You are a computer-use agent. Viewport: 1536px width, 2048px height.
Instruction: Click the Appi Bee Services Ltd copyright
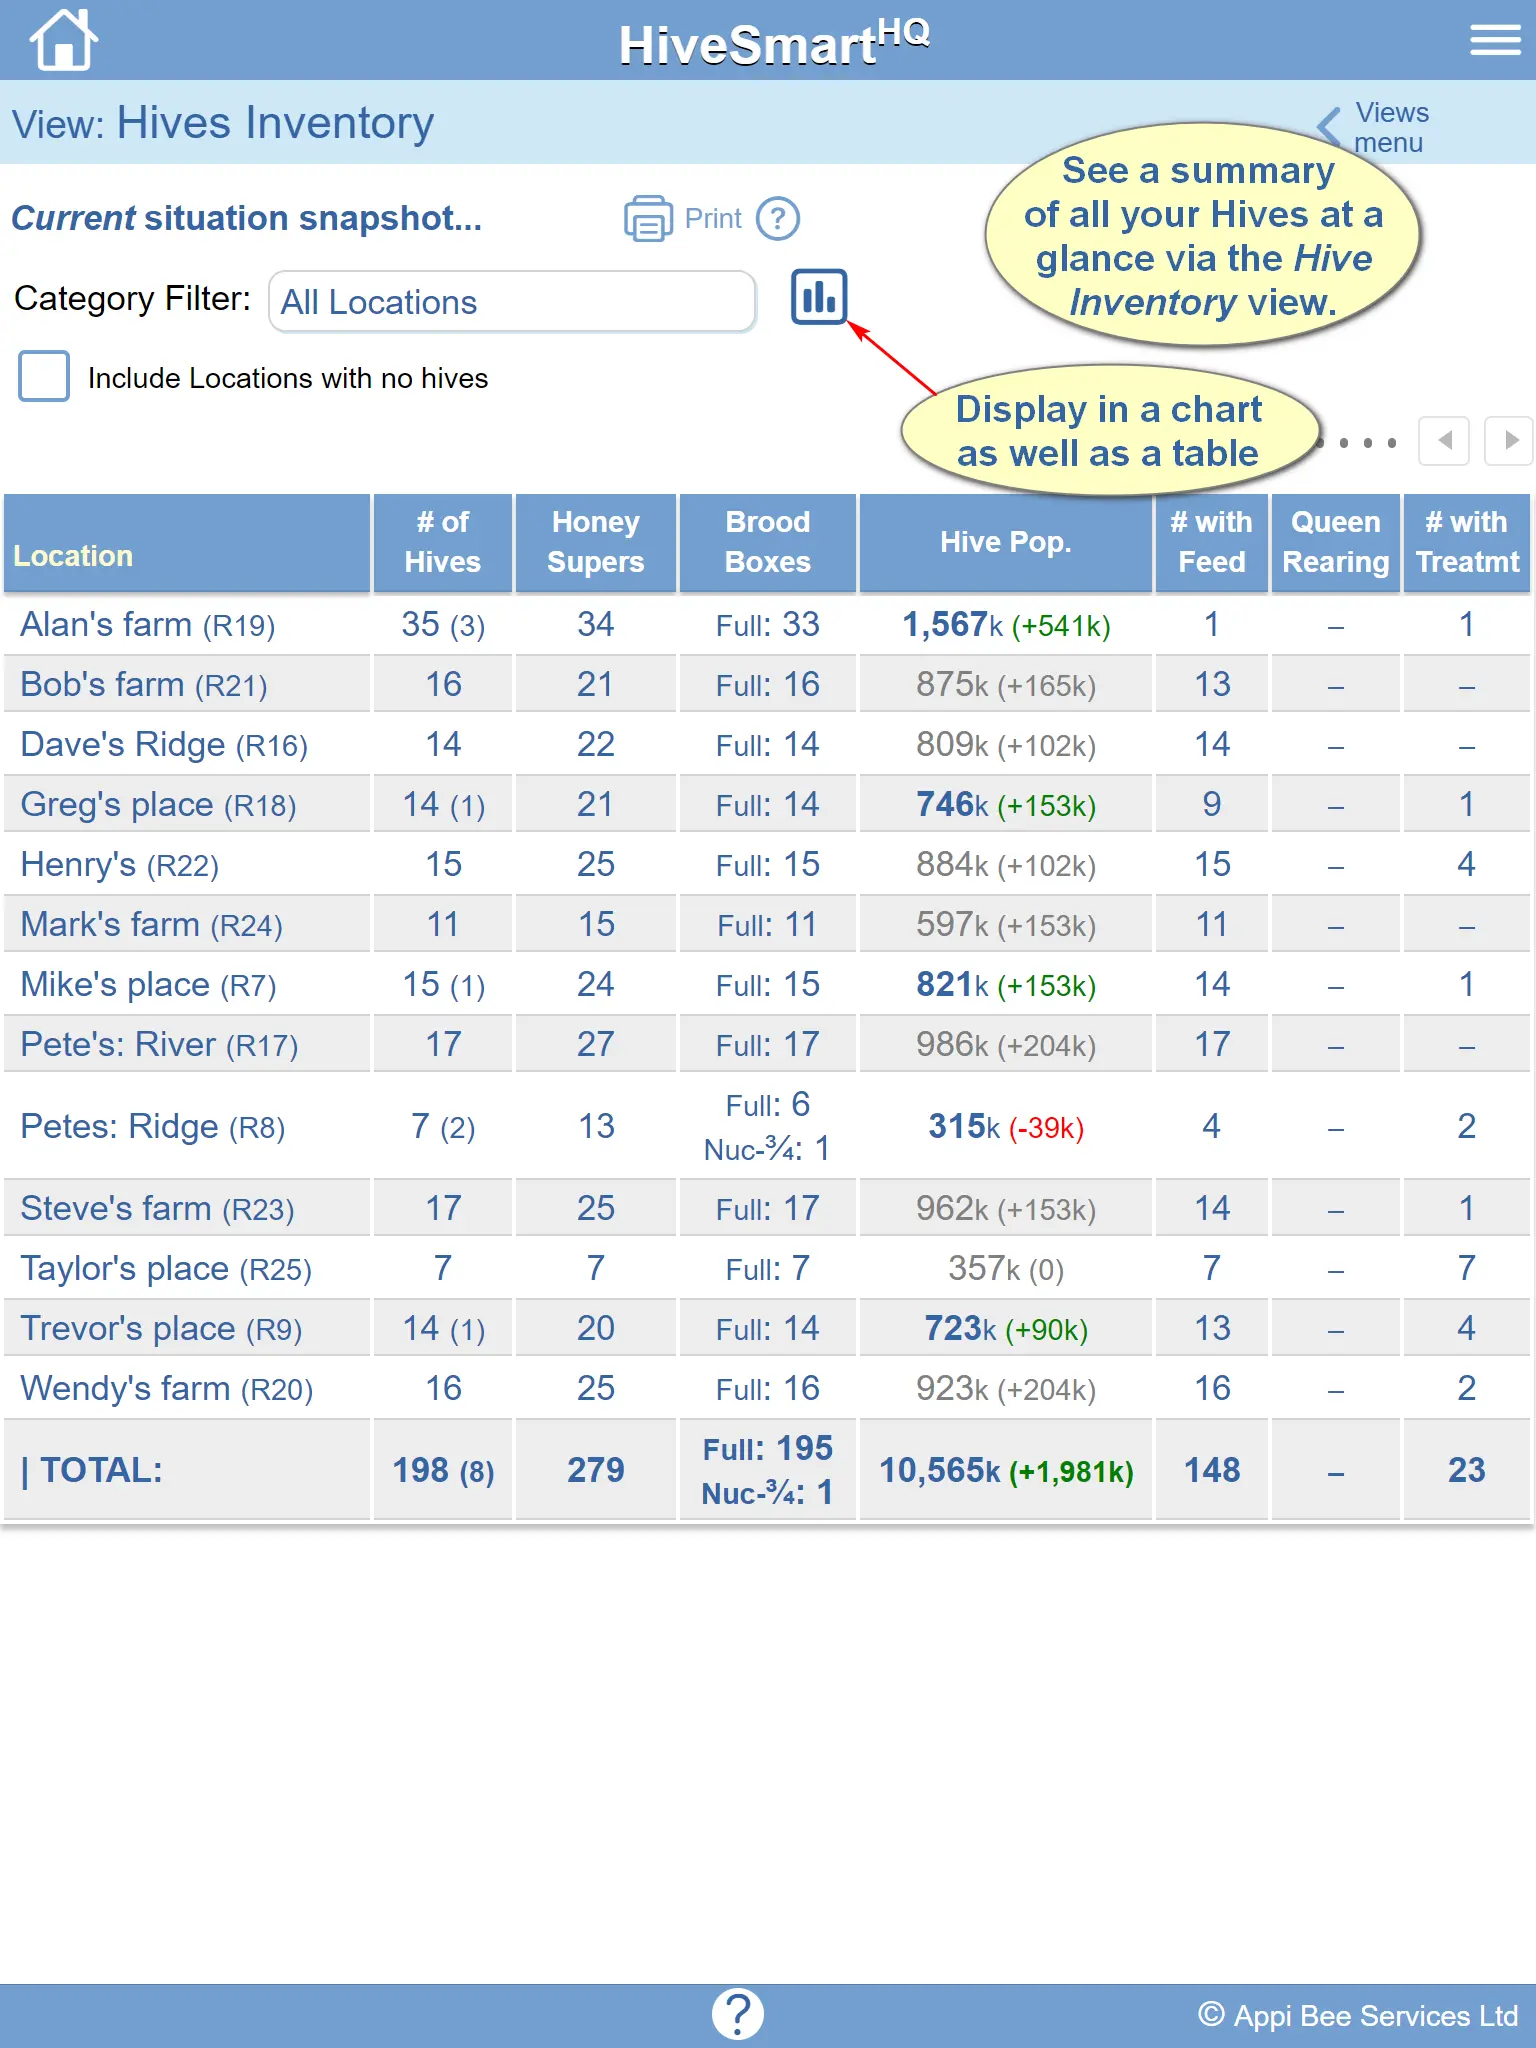click(x=1358, y=2015)
